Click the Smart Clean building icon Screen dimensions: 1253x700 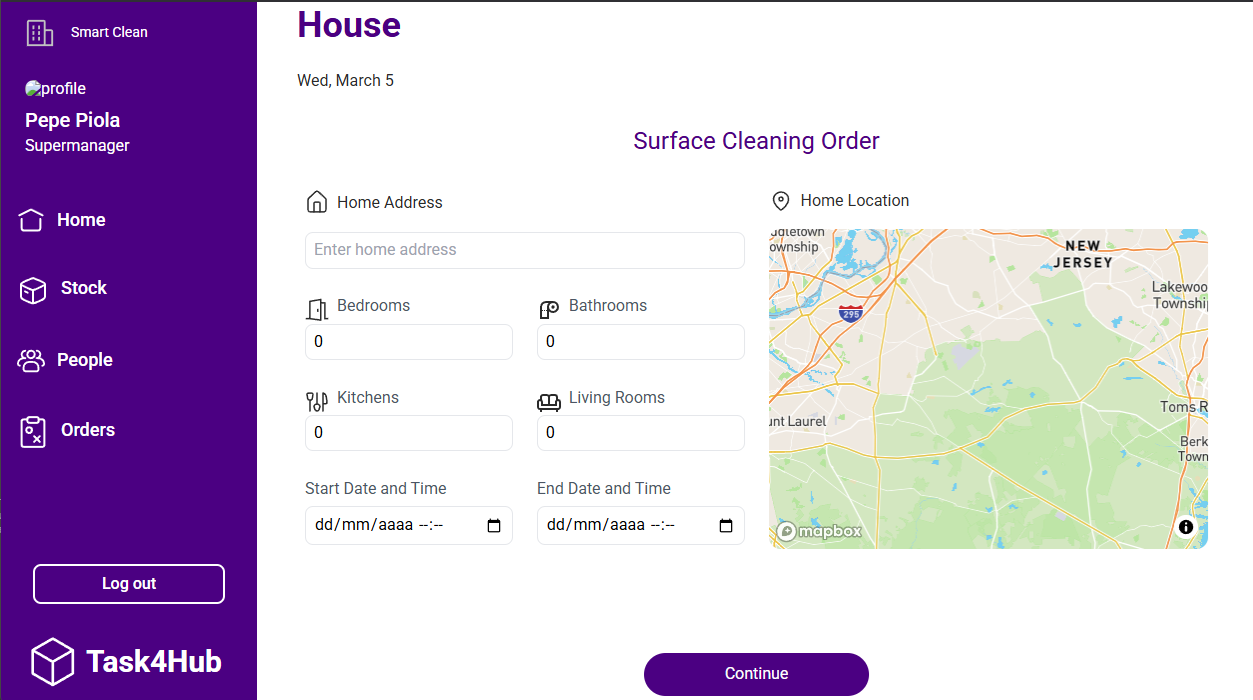point(39,33)
